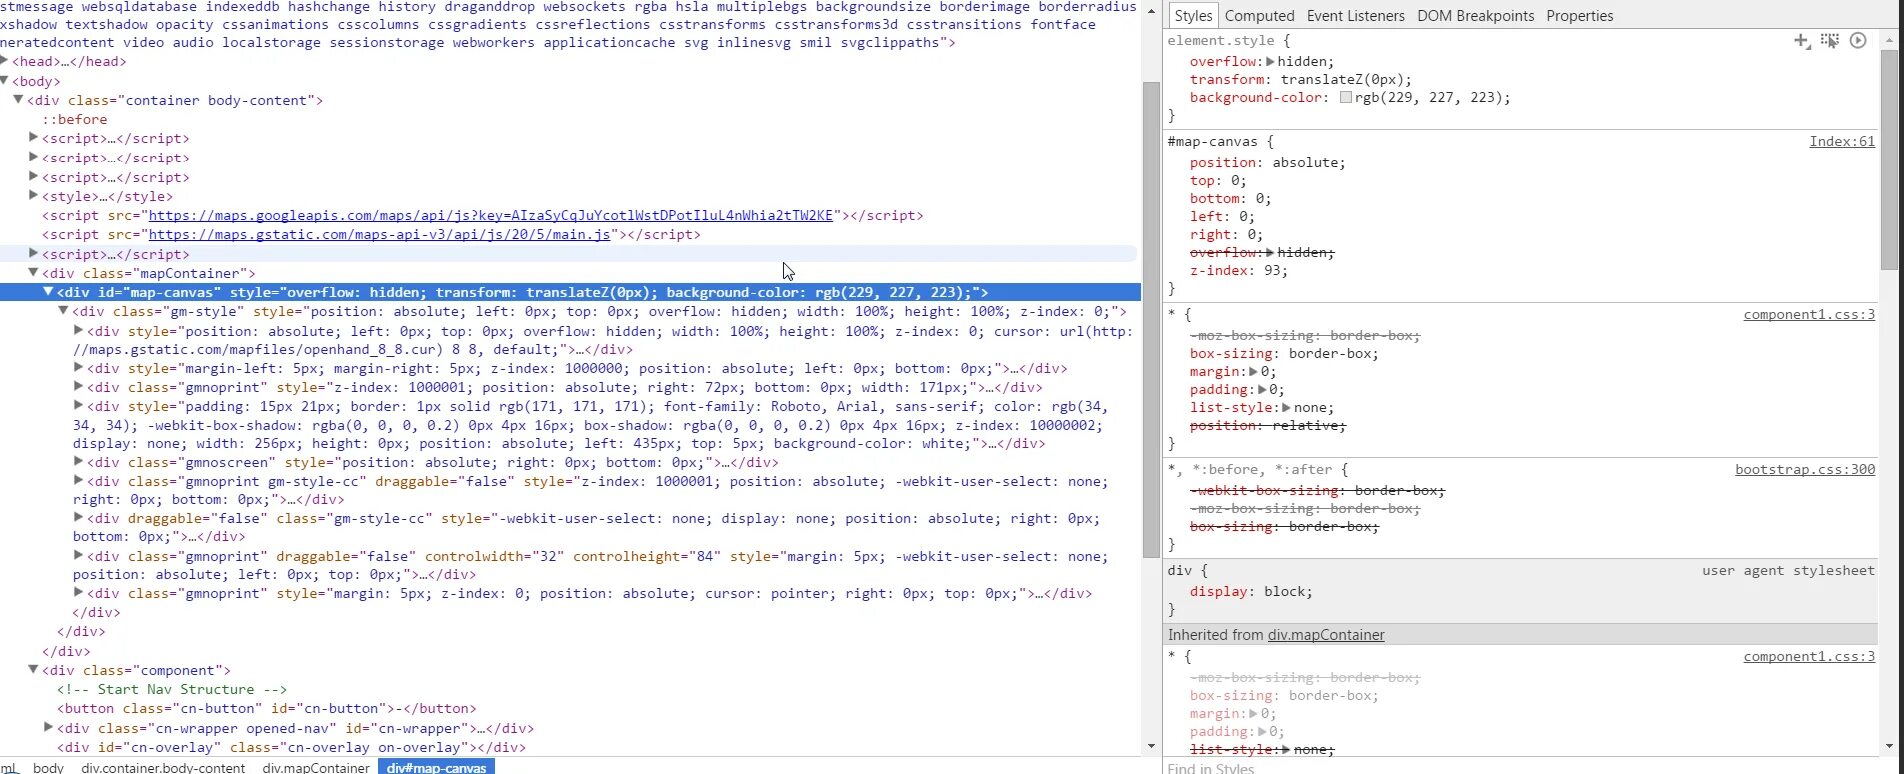Click the element.style selector text
This screenshot has height=774, width=1904.
point(1221,41)
